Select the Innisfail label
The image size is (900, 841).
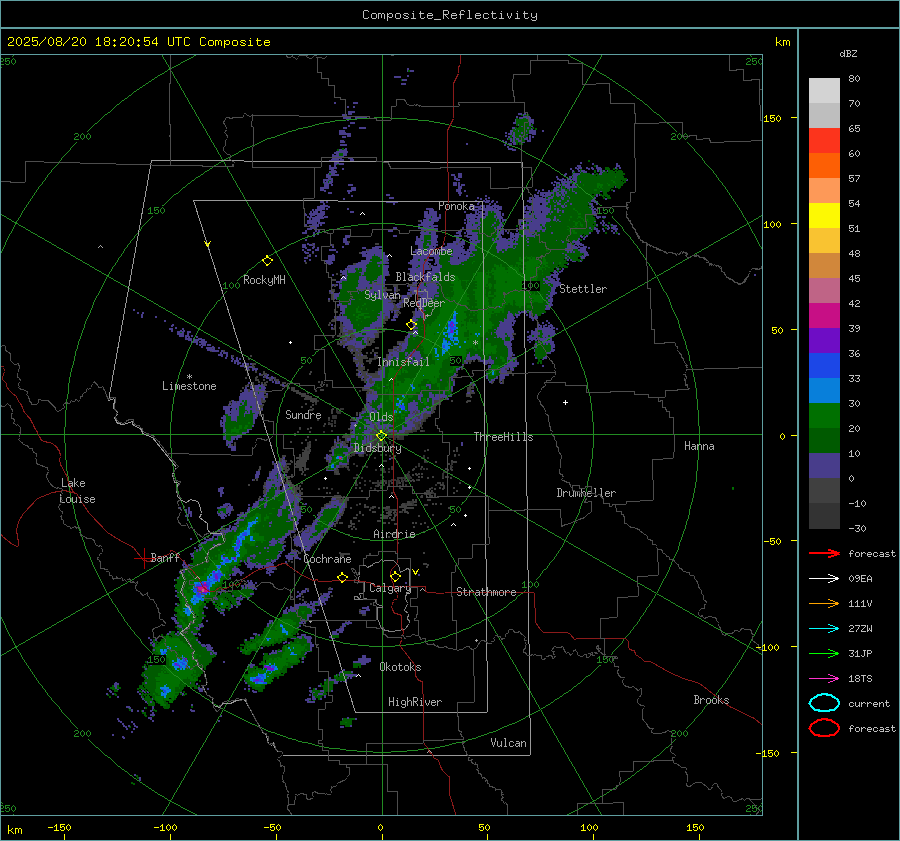(x=403, y=362)
